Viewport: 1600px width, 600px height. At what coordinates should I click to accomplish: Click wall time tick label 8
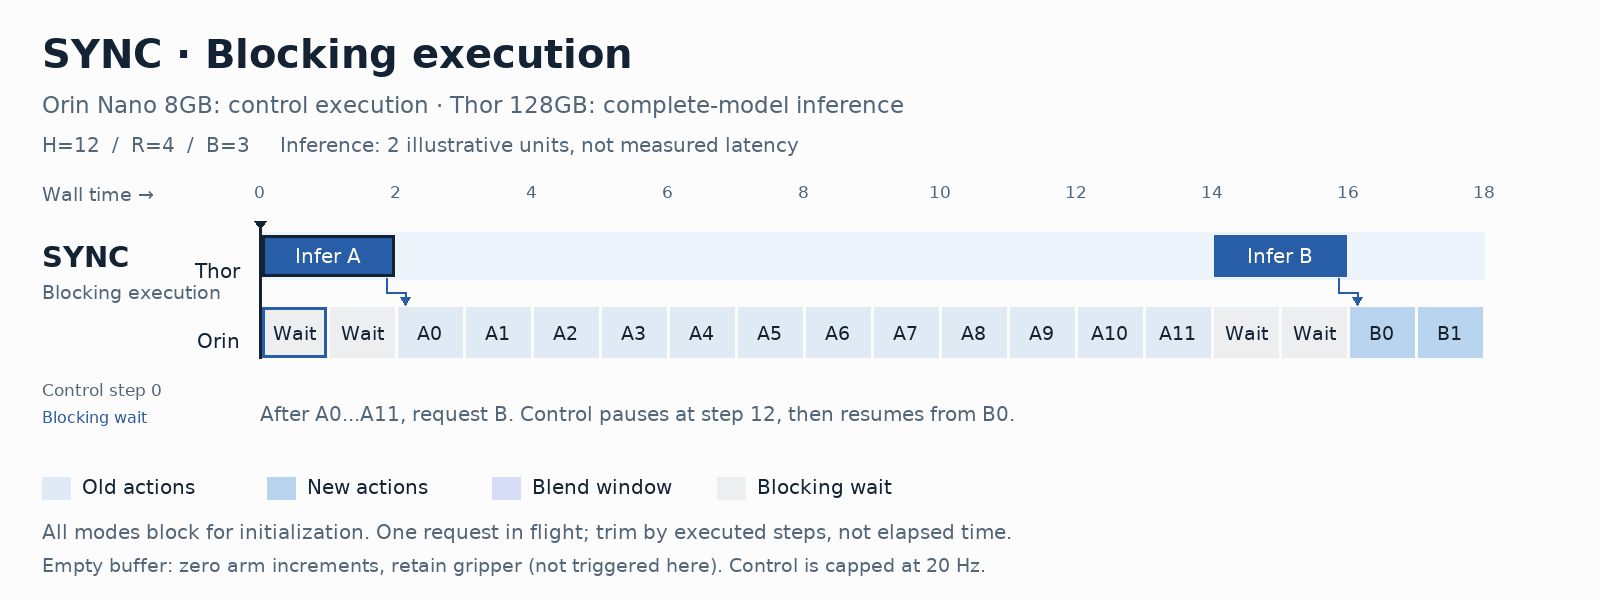click(x=803, y=192)
